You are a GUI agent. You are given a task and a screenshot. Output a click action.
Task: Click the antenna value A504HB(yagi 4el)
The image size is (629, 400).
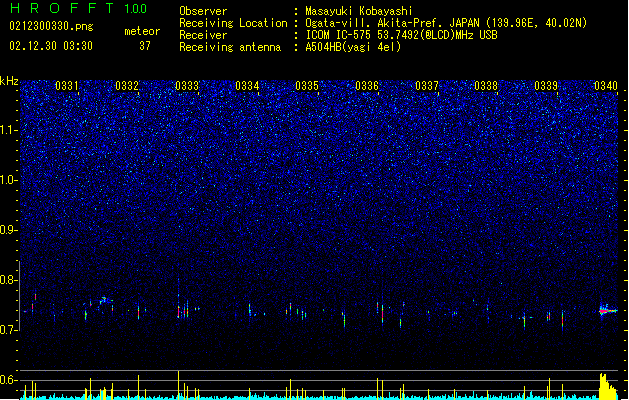point(353,47)
